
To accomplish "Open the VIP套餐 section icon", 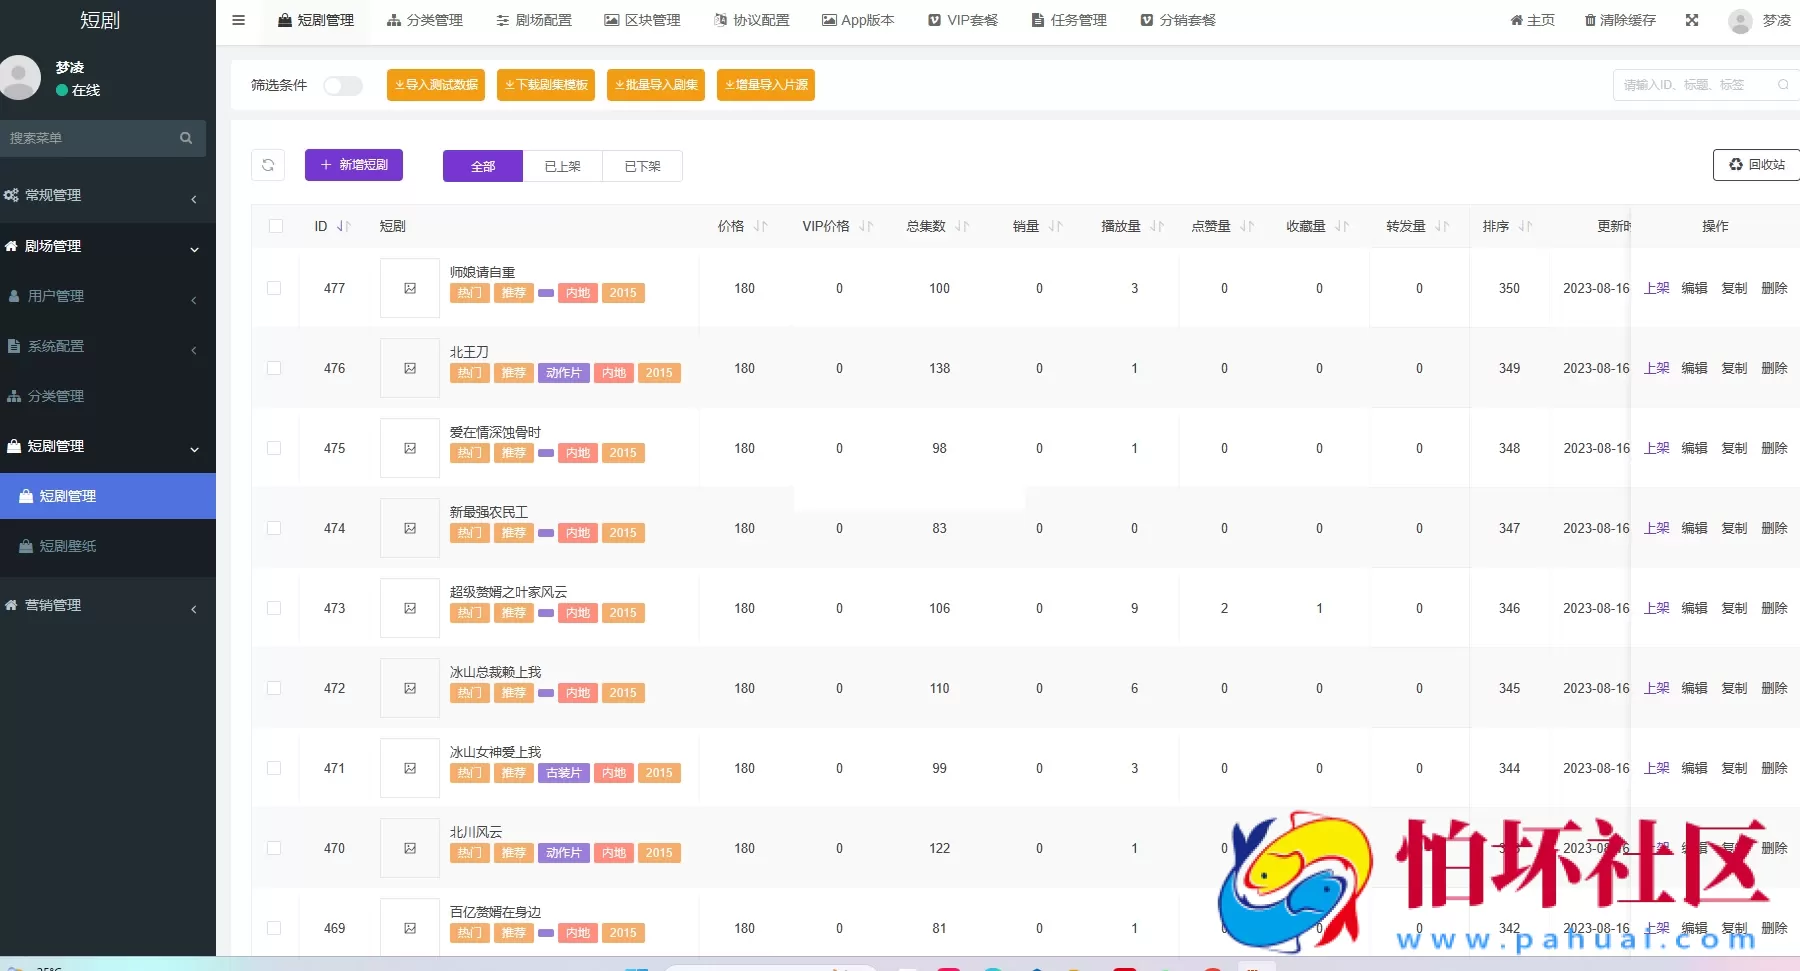I will pyautogui.click(x=934, y=19).
